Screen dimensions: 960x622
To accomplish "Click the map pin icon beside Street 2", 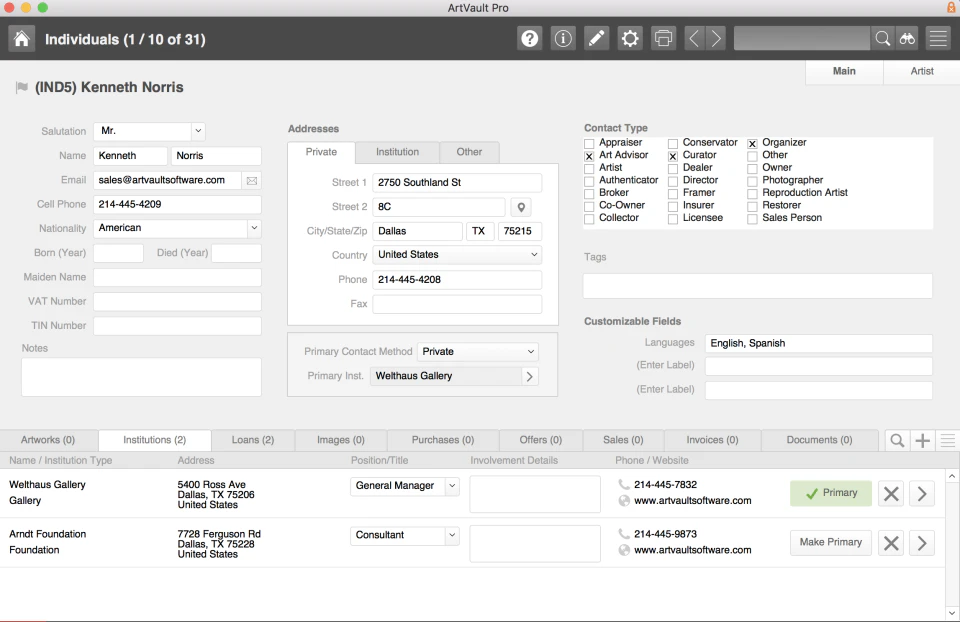I will click(521, 207).
